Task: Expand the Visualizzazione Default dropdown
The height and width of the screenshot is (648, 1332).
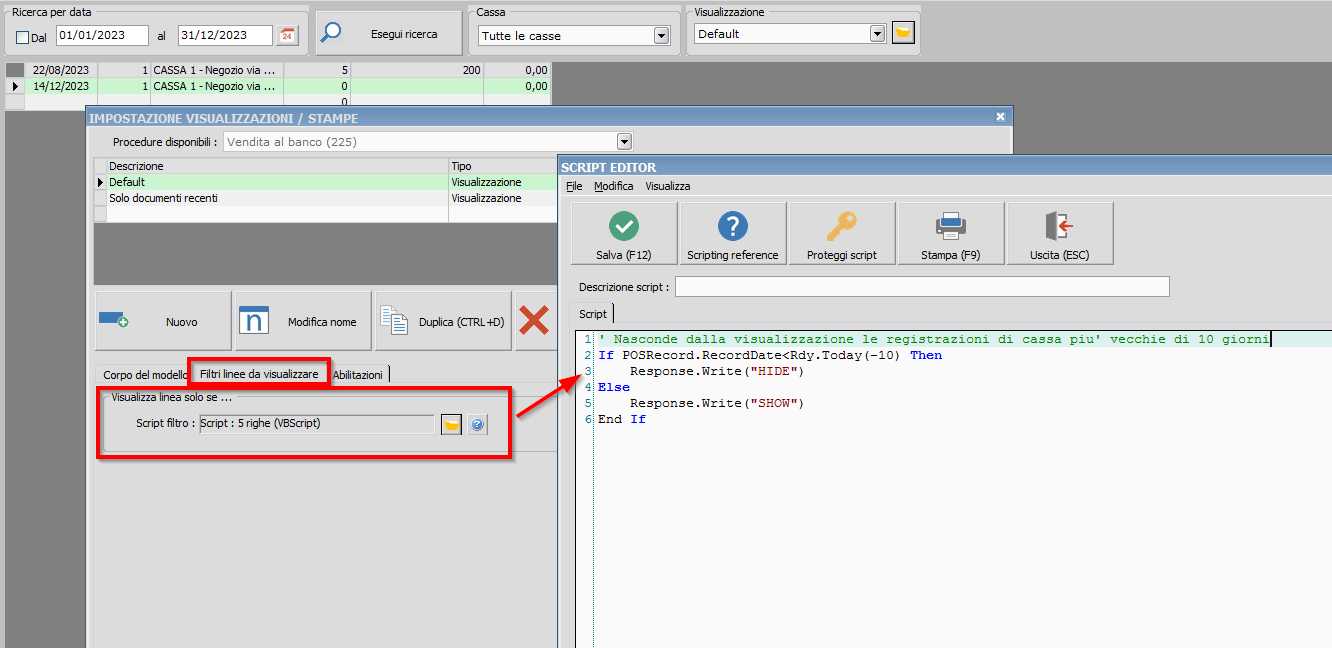Action: click(x=877, y=33)
